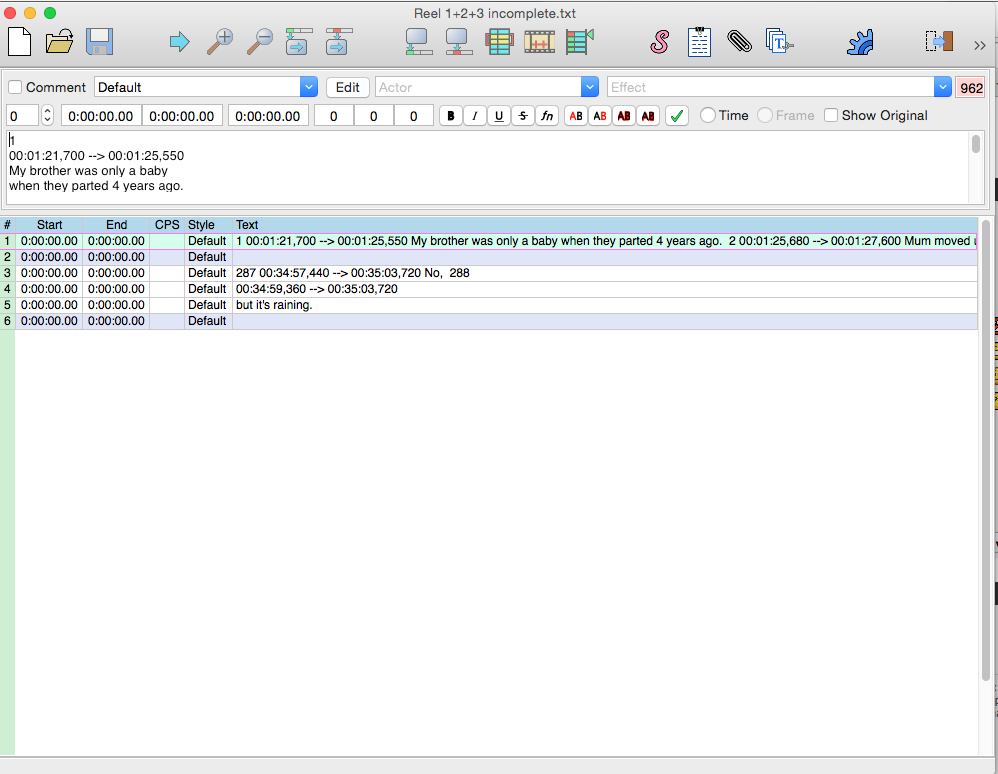Open Styles Manager pink S icon
This screenshot has width=998, height=774.
pos(659,42)
